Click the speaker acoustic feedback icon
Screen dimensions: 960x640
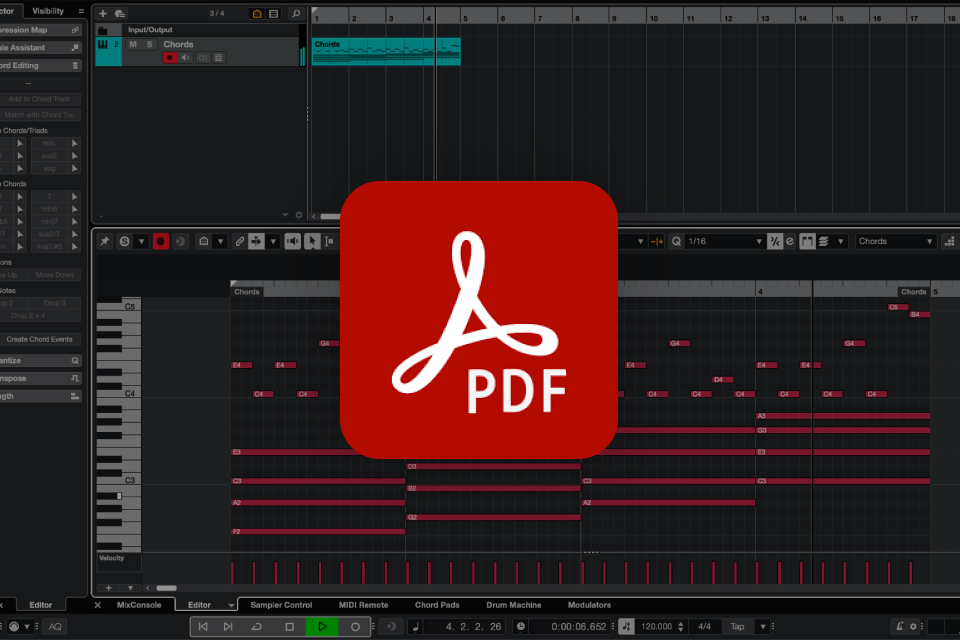tap(293, 241)
